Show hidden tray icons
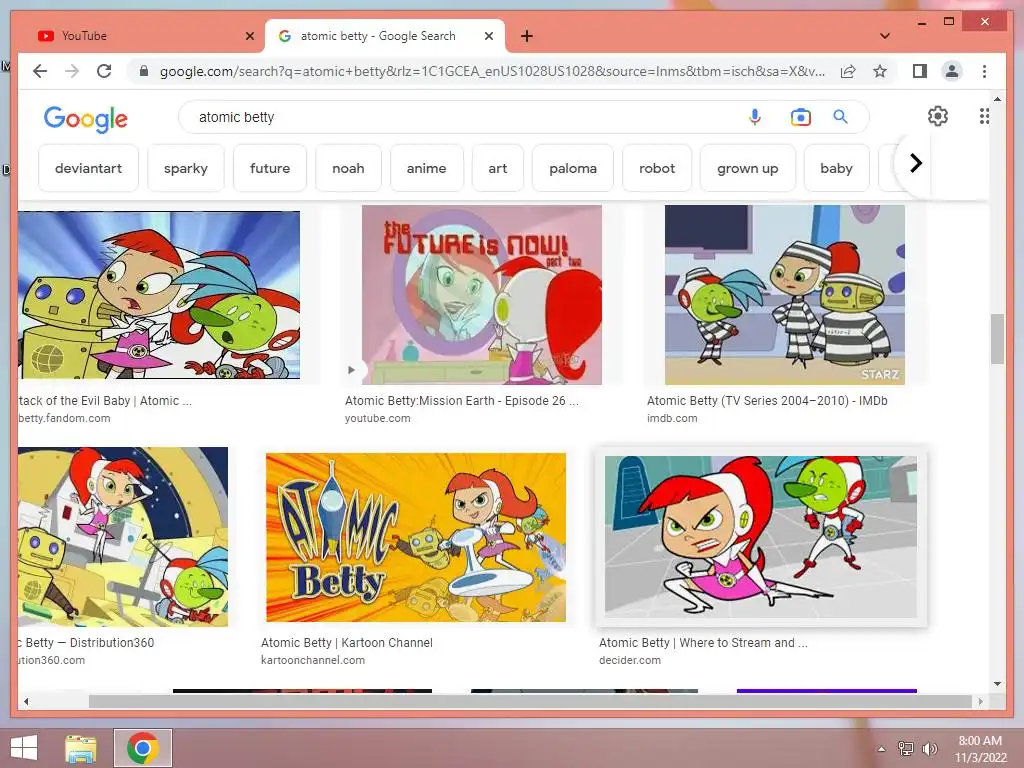 click(882, 748)
